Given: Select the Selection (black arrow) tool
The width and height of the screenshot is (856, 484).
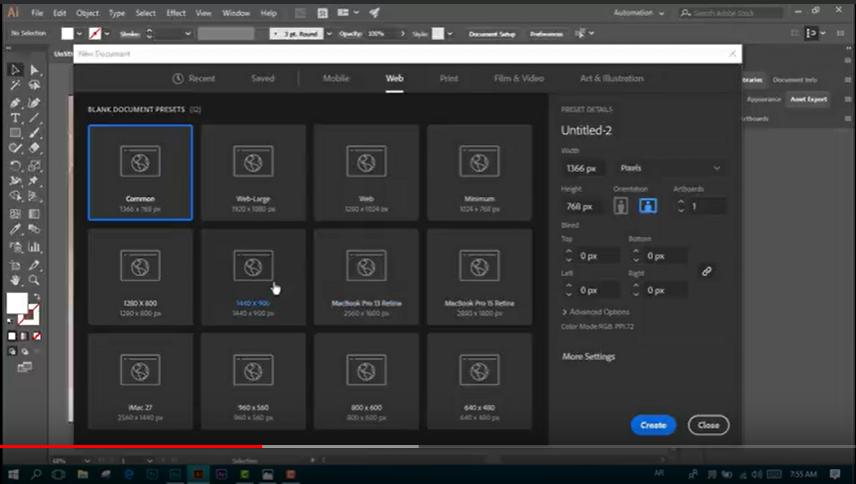Looking at the screenshot, I should (15, 70).
